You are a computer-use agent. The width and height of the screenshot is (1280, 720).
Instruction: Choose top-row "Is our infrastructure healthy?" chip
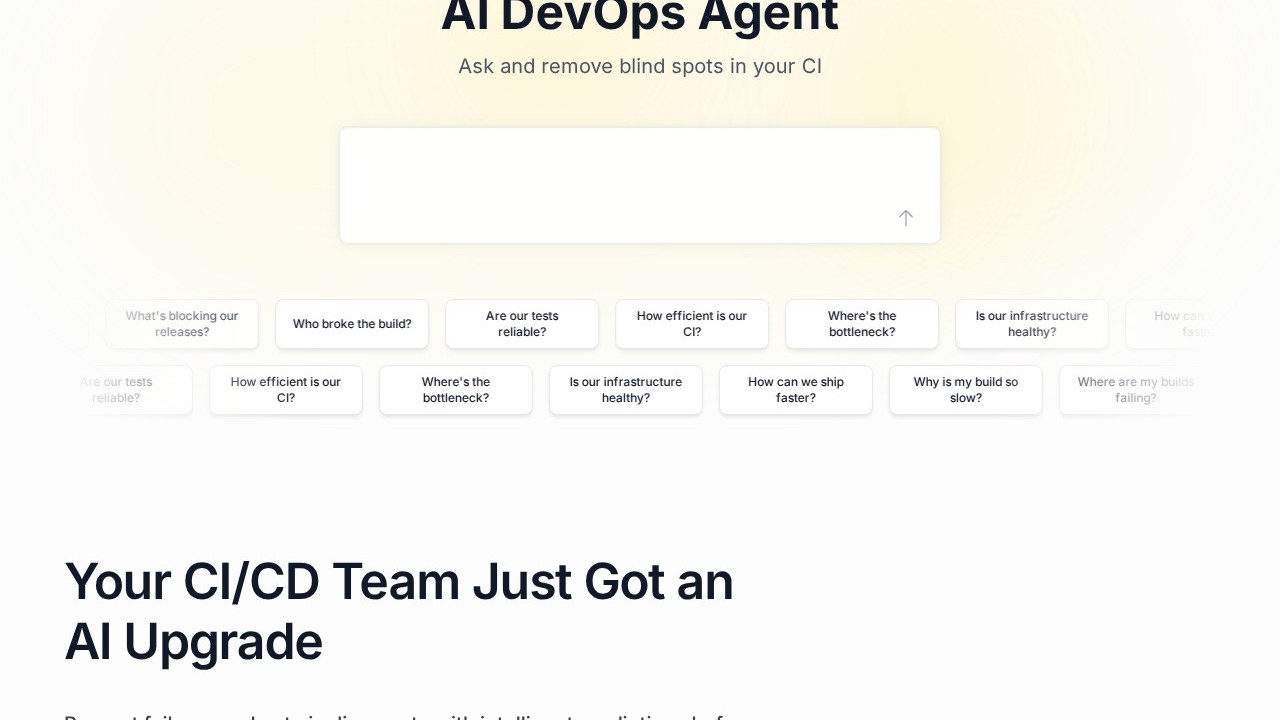point(1032,324)
